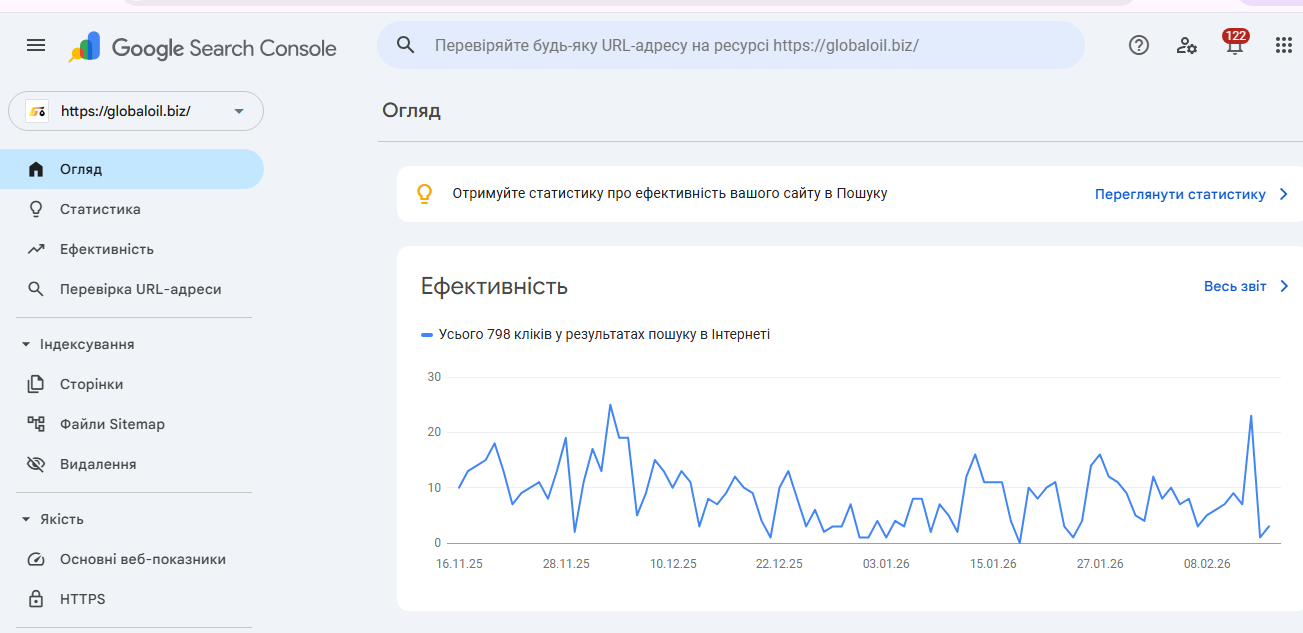1303x633 pixels.
Task: Open Основні веб-показники report
Action: point(142,559)
